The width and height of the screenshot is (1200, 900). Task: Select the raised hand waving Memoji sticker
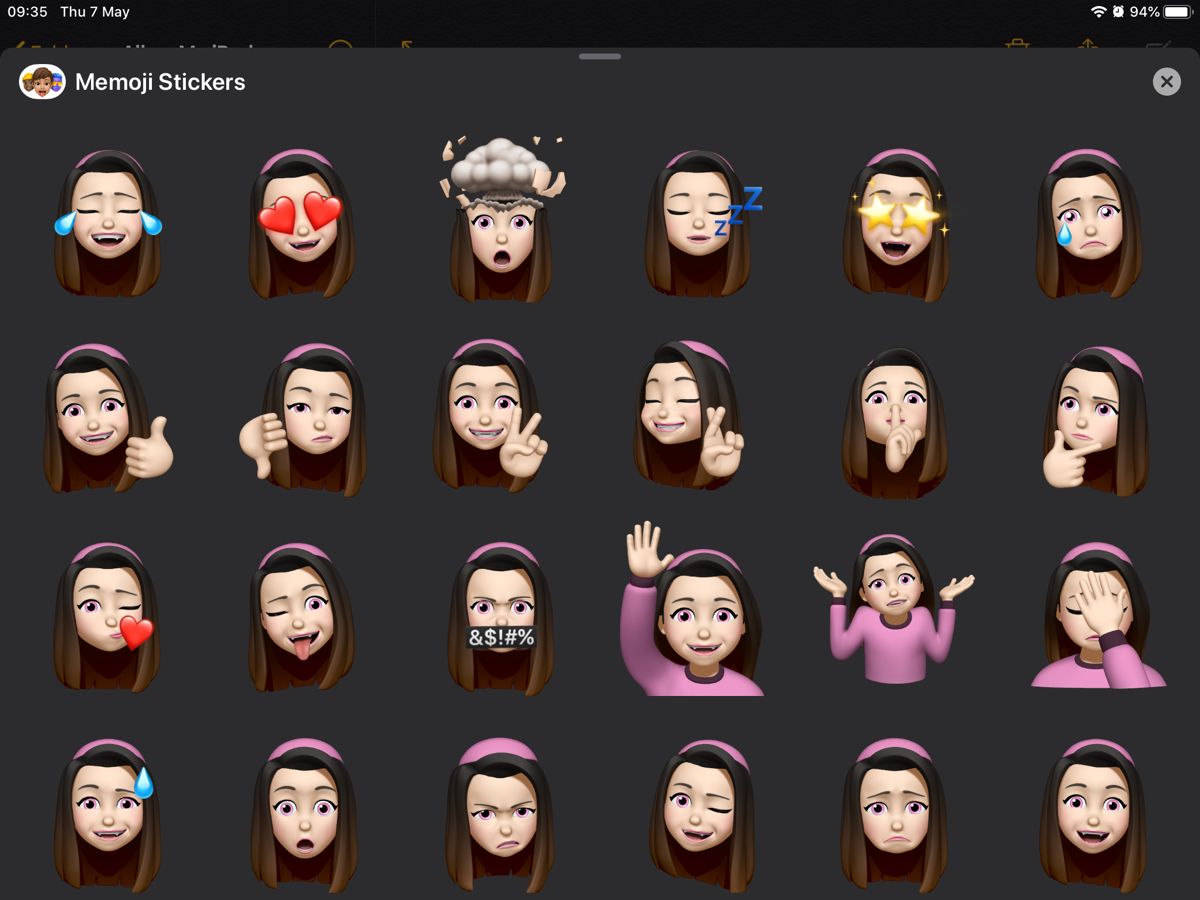pos(692,608)
